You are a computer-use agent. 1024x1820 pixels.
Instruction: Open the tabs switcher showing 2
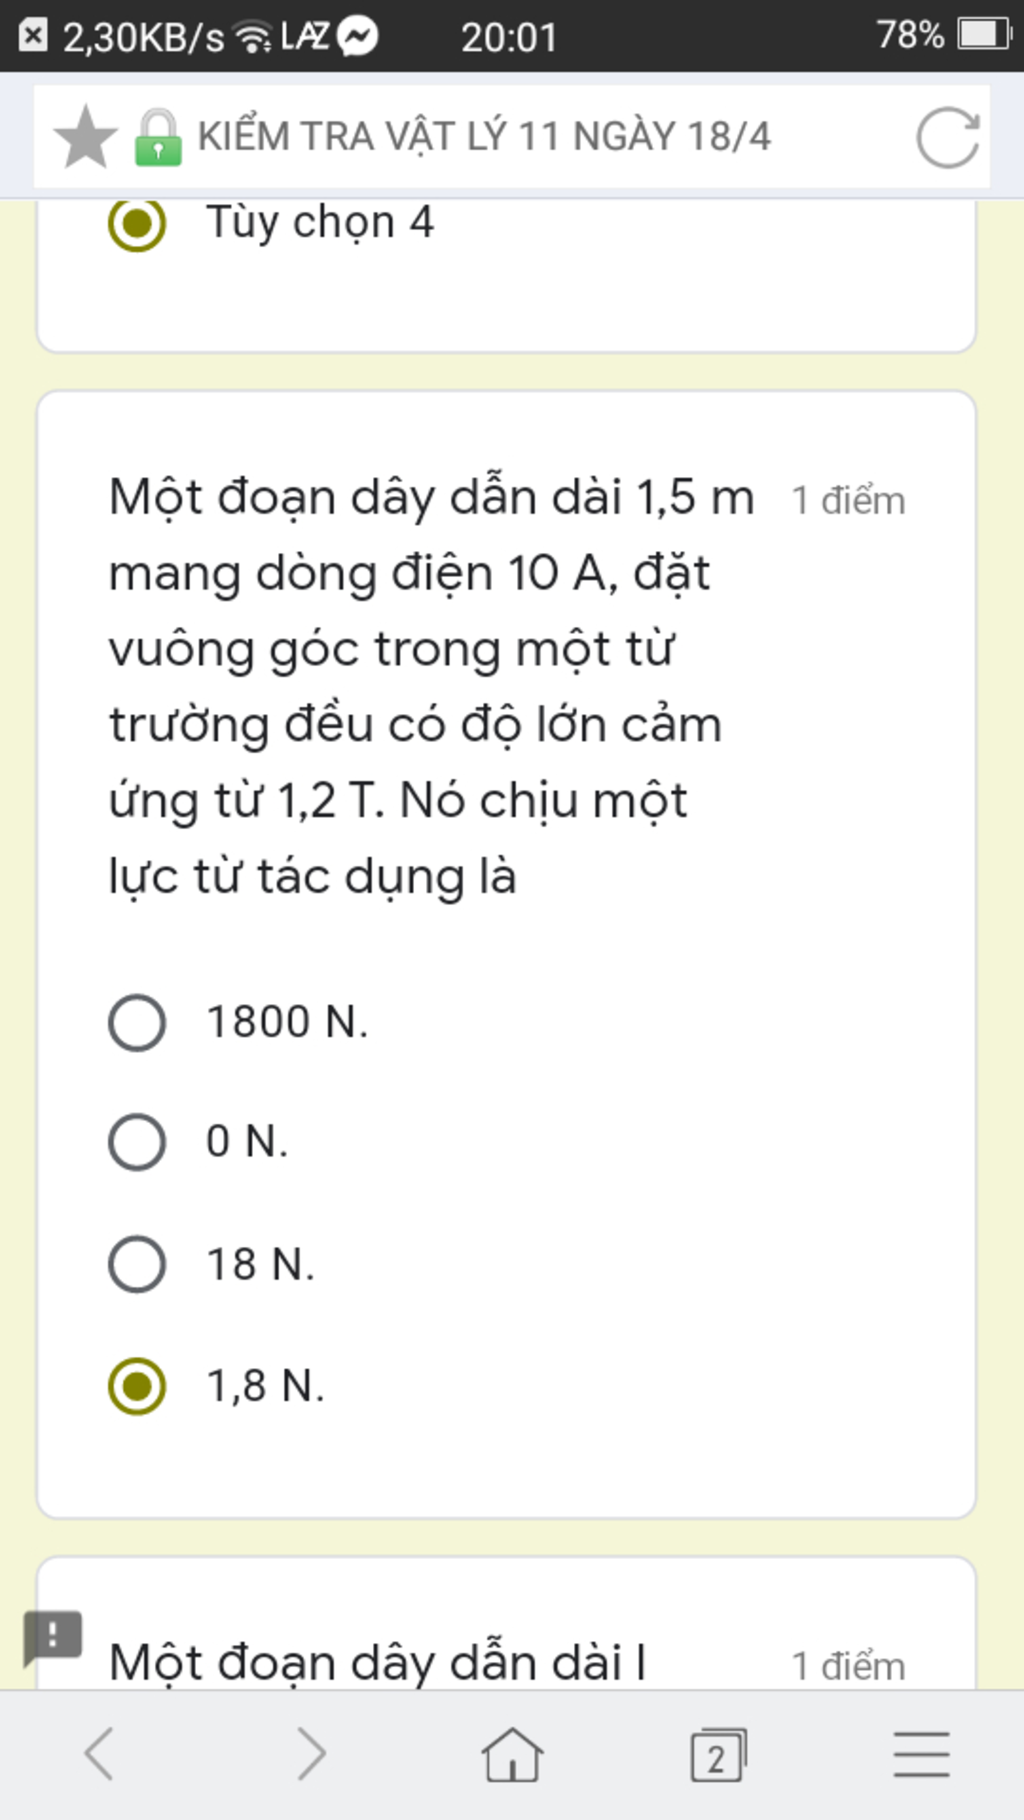[x=718, y=1754]
